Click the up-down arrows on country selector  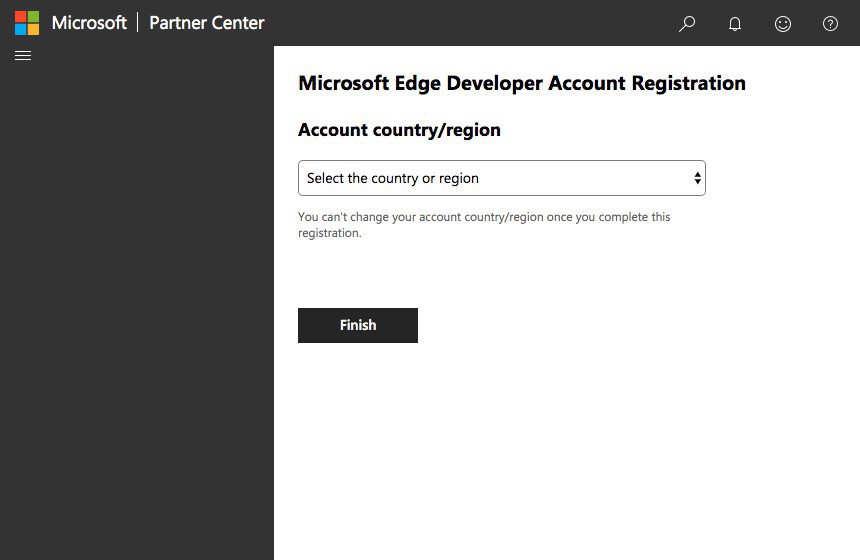pos(697,178)
